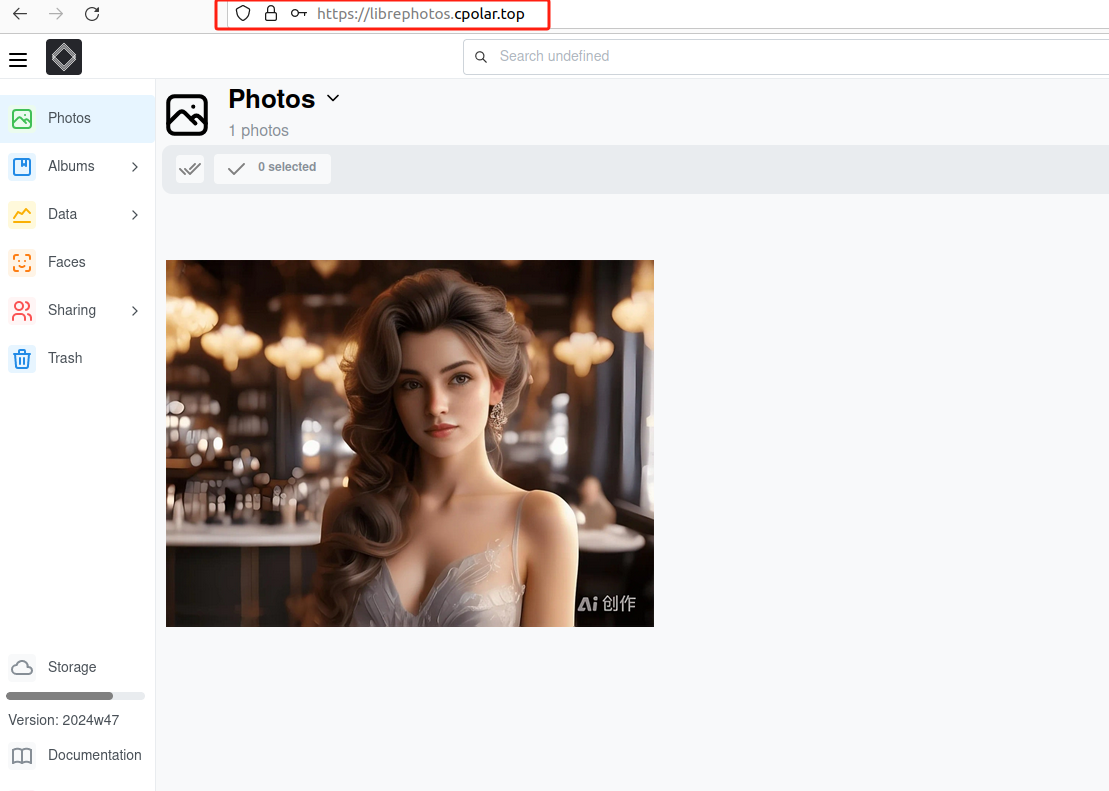Screen dimensions: 1109x791
Task: Click the Storage cloud icon
Action: [22, 667]
